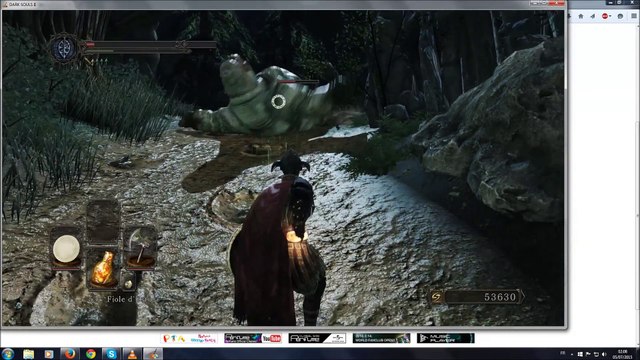The width and height of the screenshot is (640, 360).
Task: Click the player's red health bar
Action: [x=149, y=44]
